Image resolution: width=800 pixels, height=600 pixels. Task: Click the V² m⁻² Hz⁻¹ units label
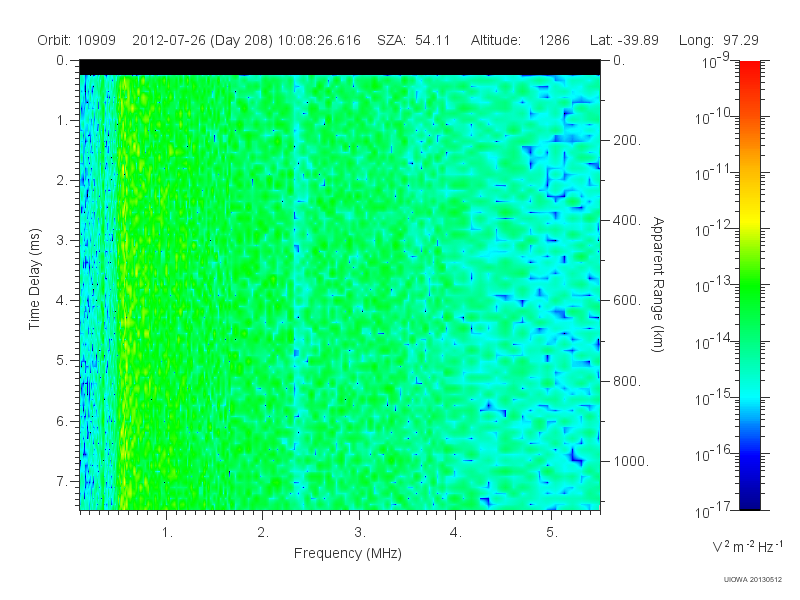[747, 546]
